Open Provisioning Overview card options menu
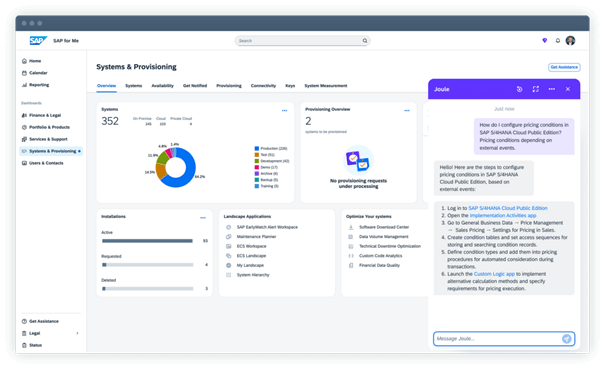This screenshot has width=605, height=369. coord(407,111)
